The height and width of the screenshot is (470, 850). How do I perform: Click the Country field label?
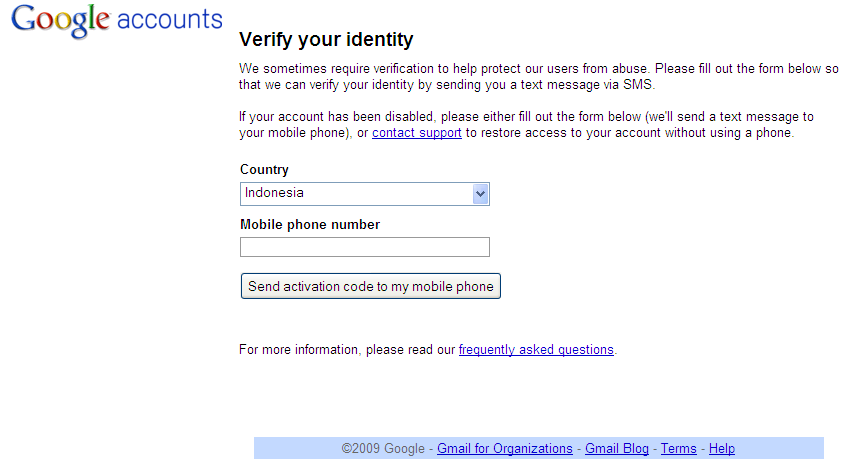[265, 170]
